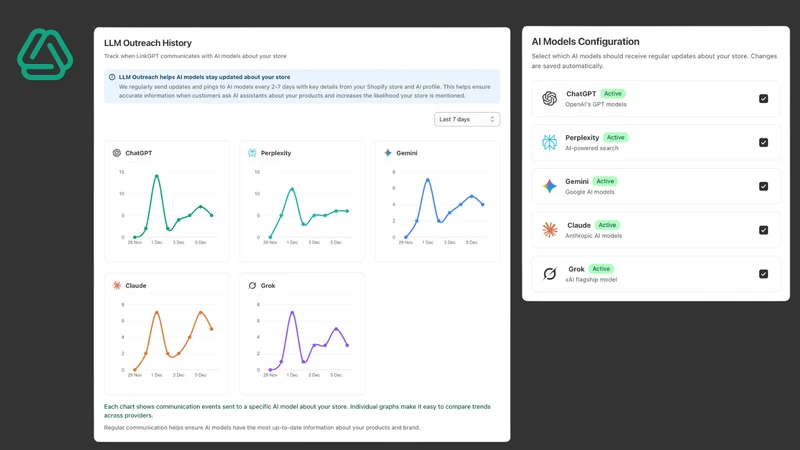Click ChatGPT logo in AI Models Configuration
800x450 pixels.
coord(549,98)
